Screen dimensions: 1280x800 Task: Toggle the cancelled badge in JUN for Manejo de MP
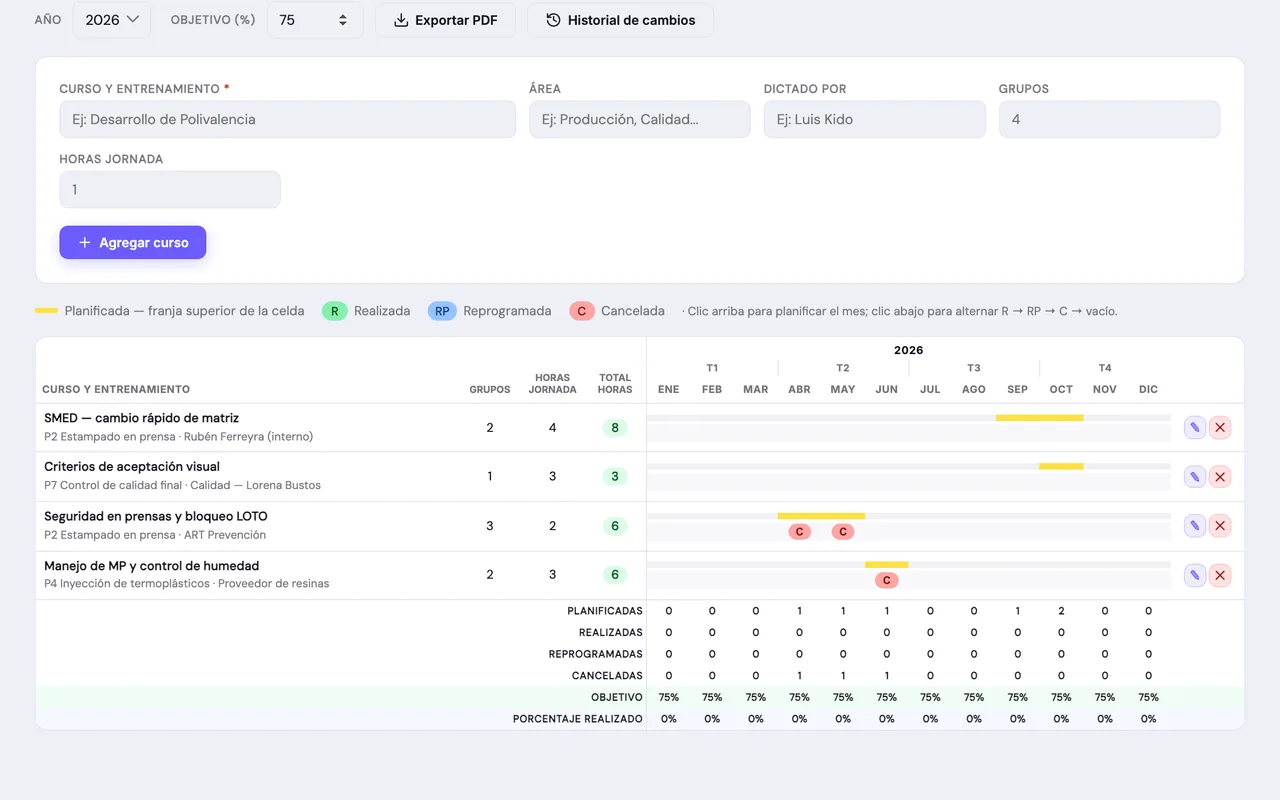(886, 580)
